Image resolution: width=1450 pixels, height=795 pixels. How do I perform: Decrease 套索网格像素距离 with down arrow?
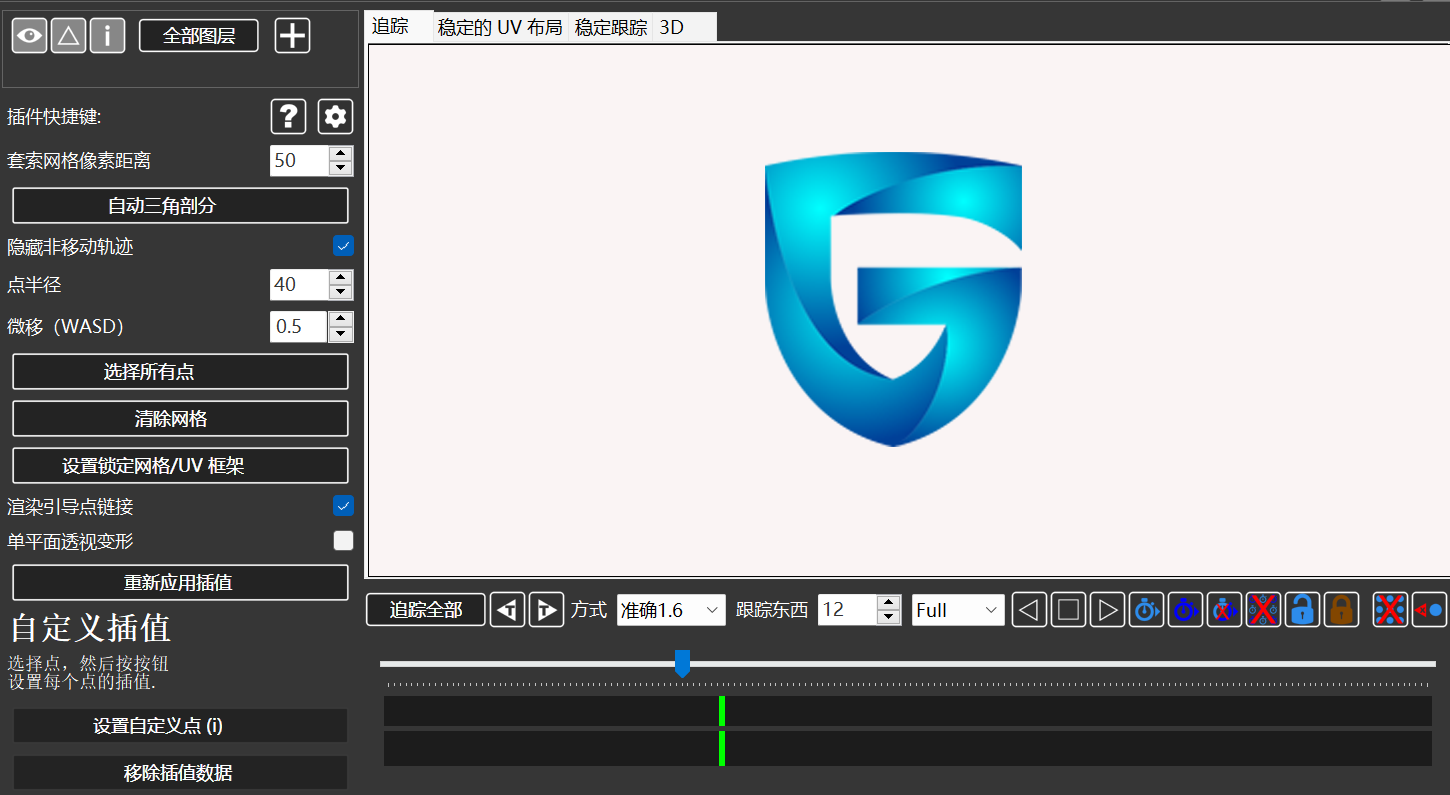[x=341, y=168]
